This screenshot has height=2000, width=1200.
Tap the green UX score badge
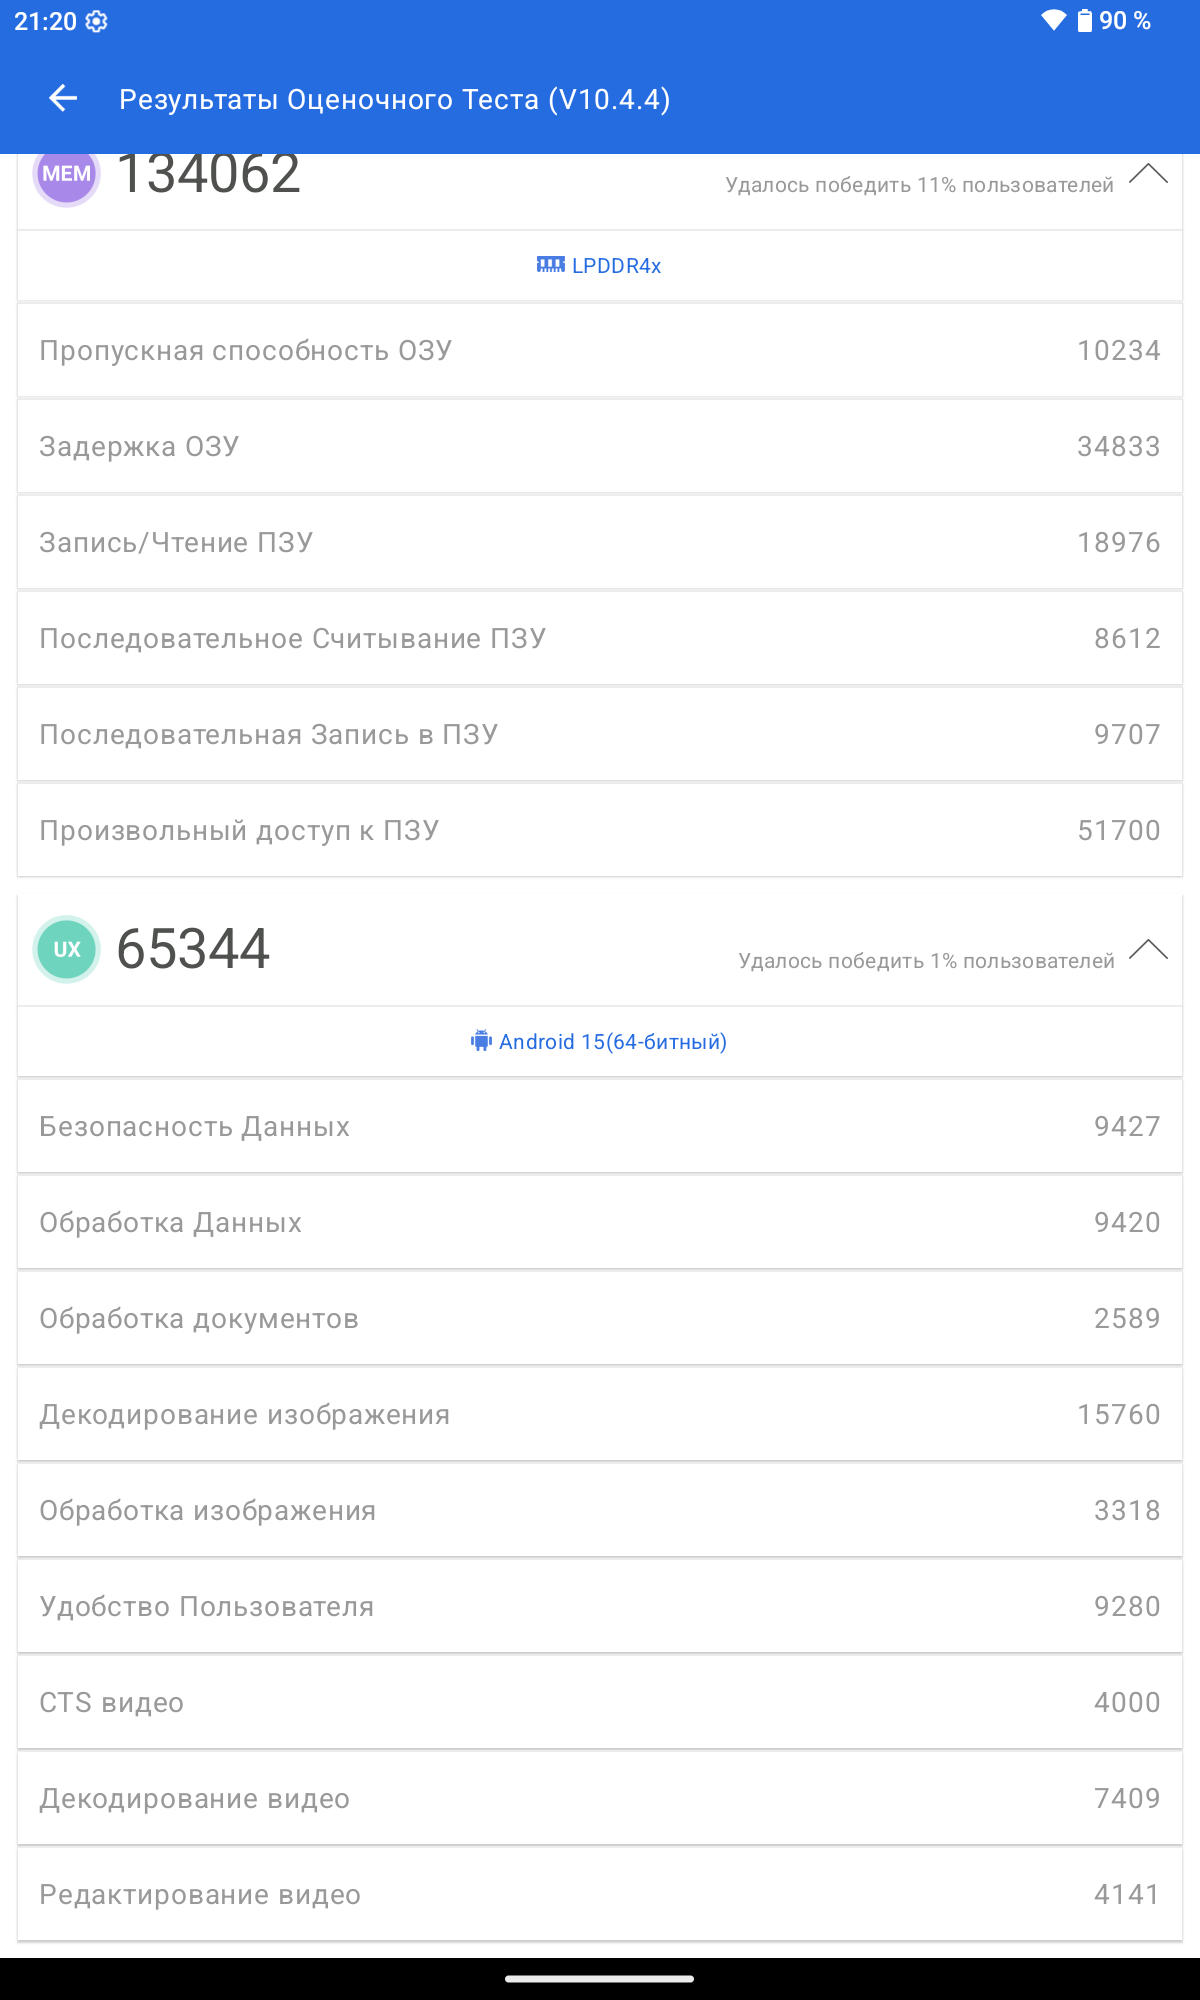(x=67, y=949)
